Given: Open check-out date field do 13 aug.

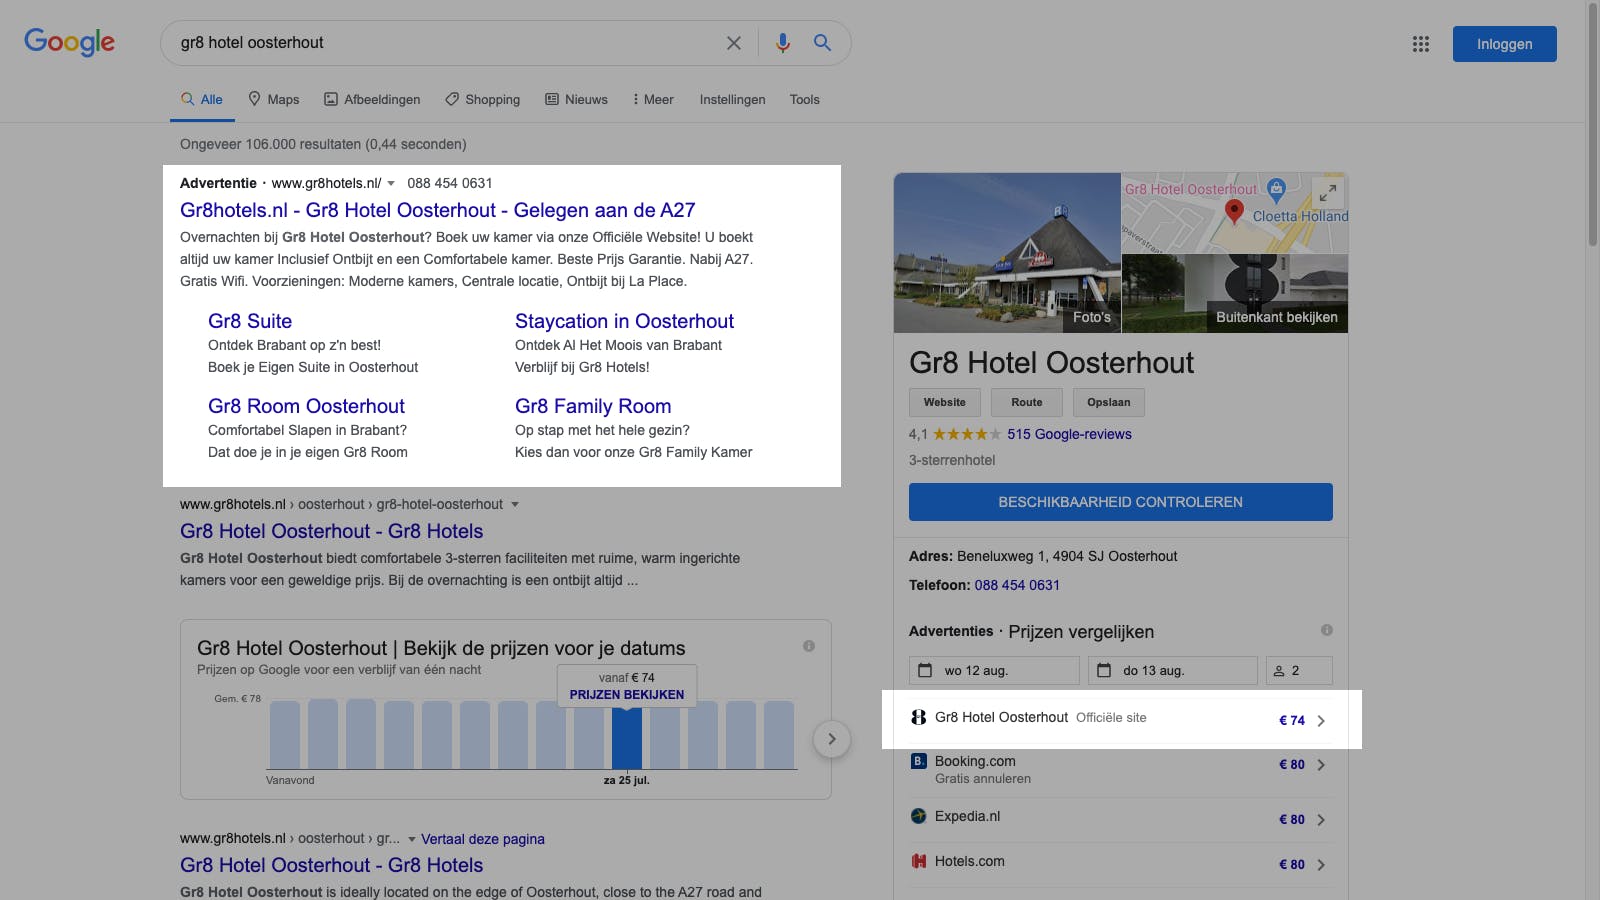Looking at the screenshot, I should (1172, 670).
